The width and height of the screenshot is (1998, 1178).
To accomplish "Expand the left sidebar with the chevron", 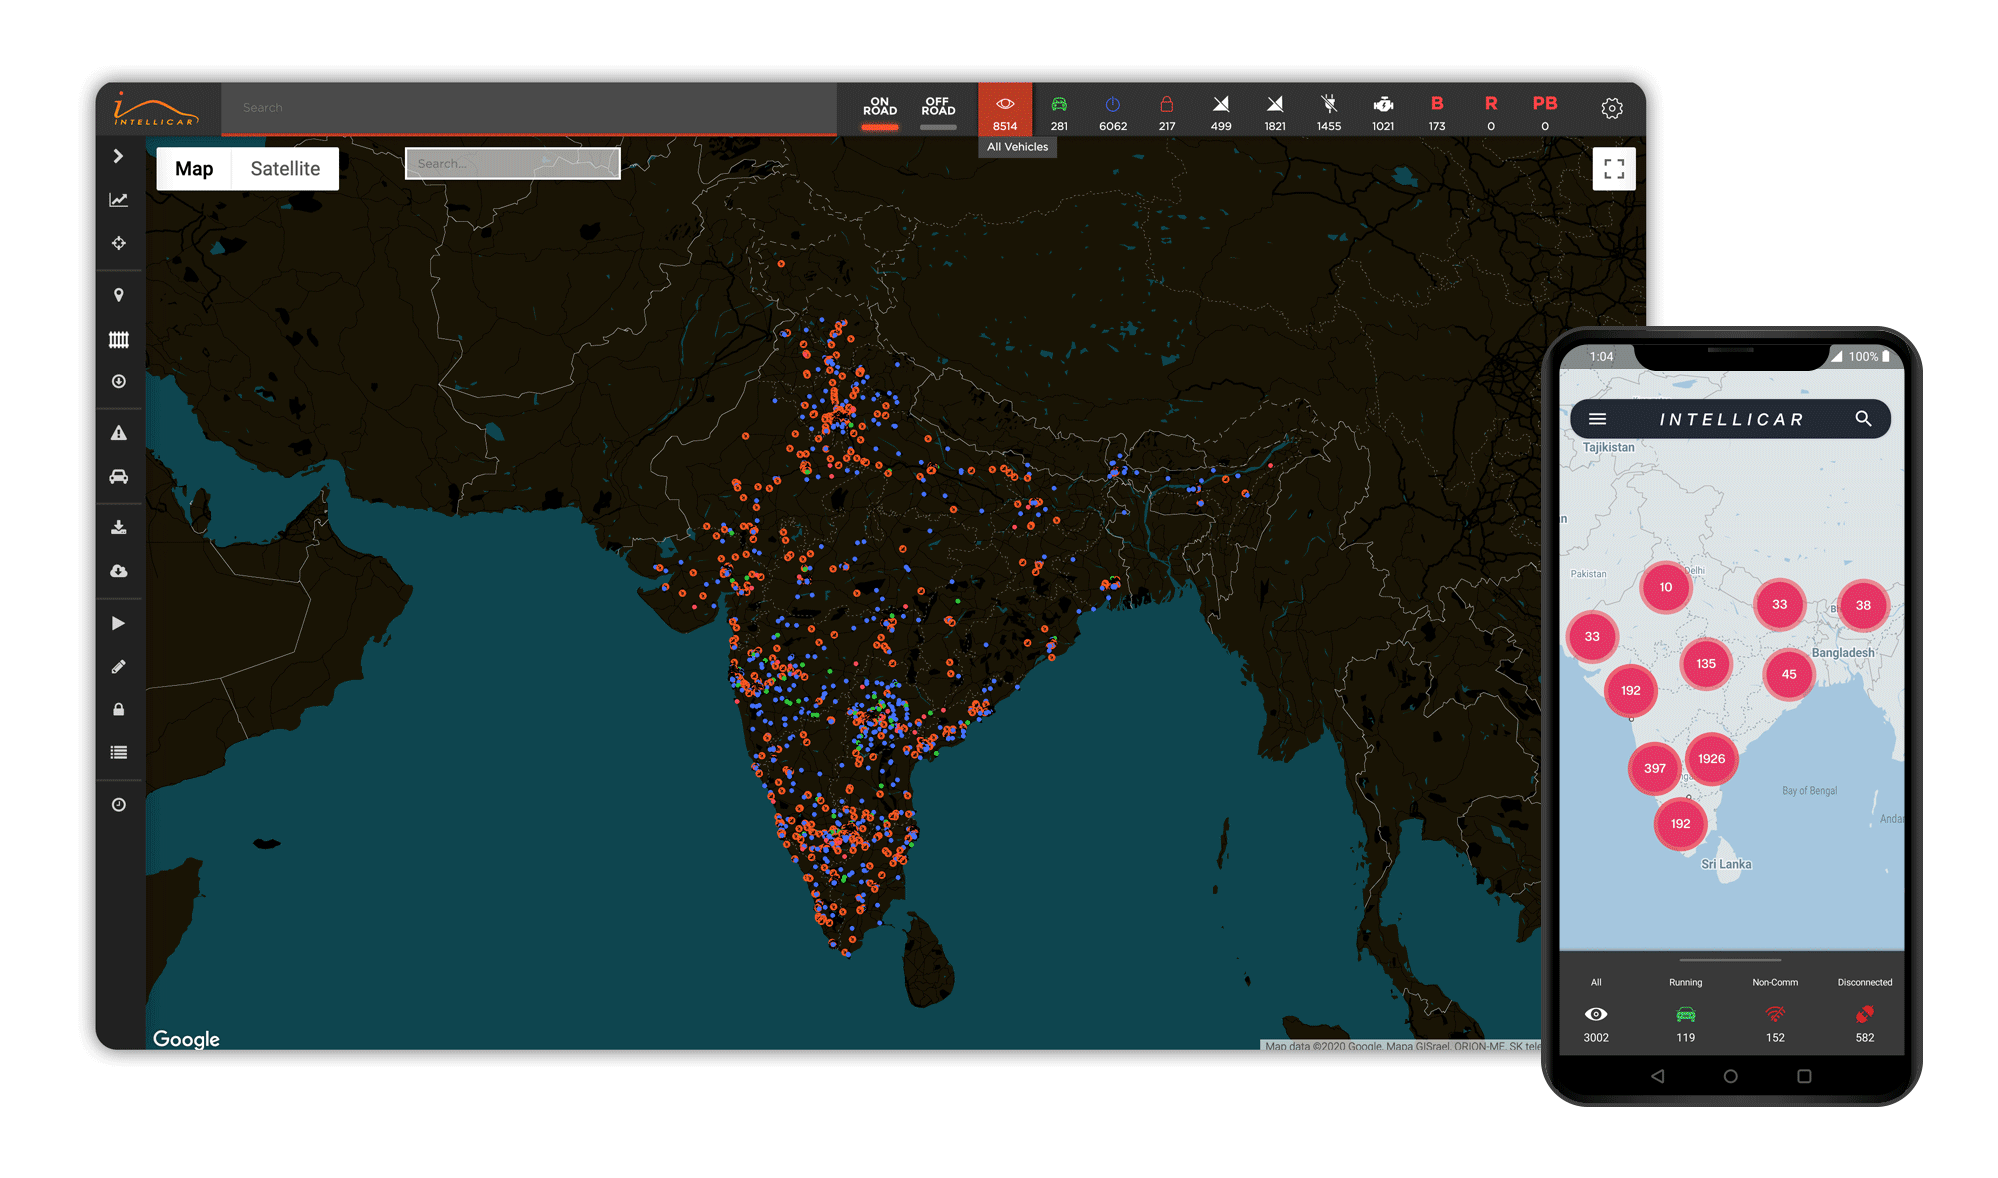I will pos(118,156).
